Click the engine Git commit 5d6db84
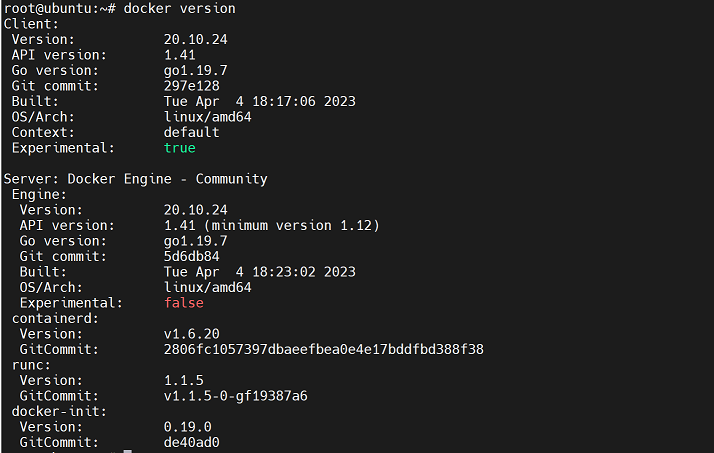Screen dimensions: 714x453 click(x=192, y=256)
